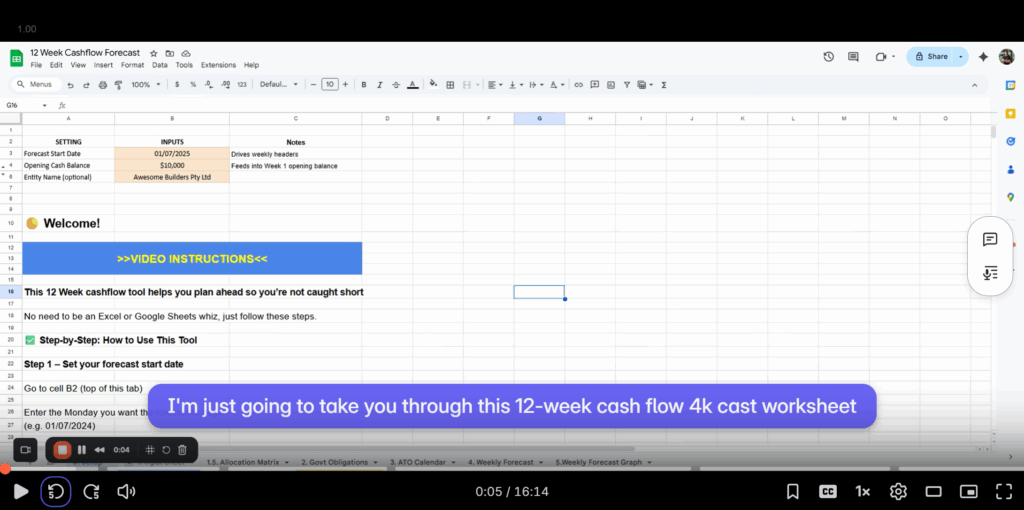Click the VIDEO INSTRUCTIONS link banner

pyautogui.click(x=192, y=259)
